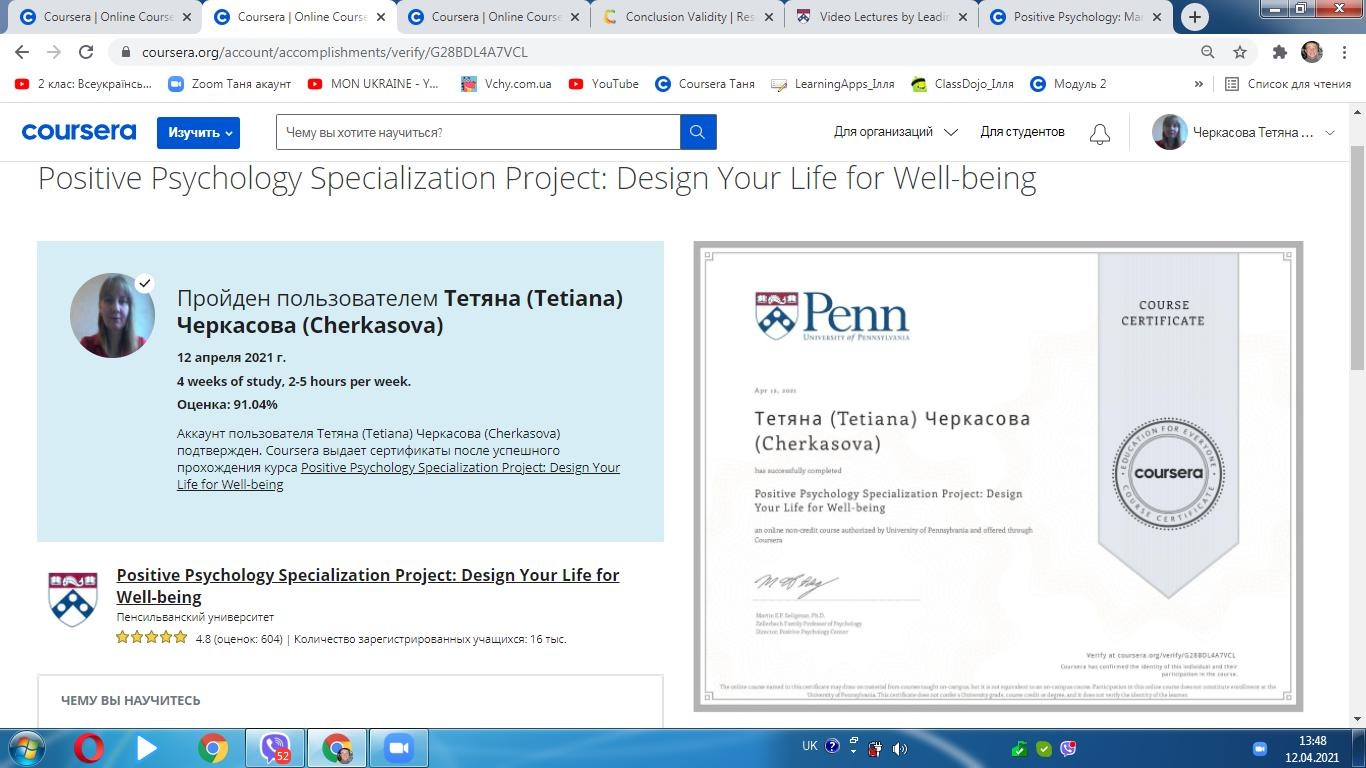Click the volume icon in system tray

point(900,748)
